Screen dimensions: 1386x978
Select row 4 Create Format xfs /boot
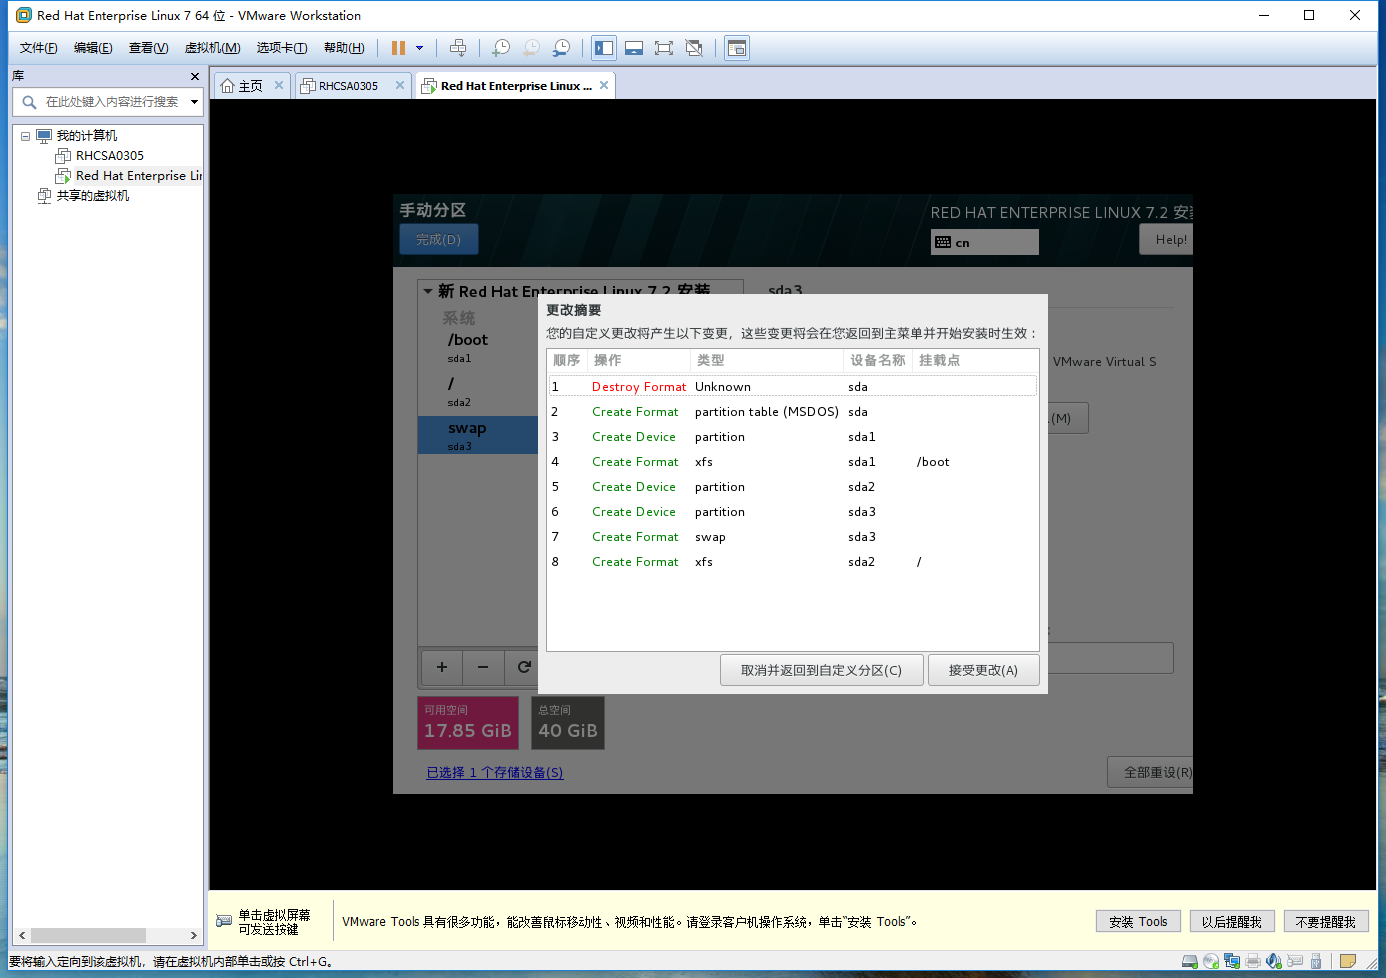(792, 462)
